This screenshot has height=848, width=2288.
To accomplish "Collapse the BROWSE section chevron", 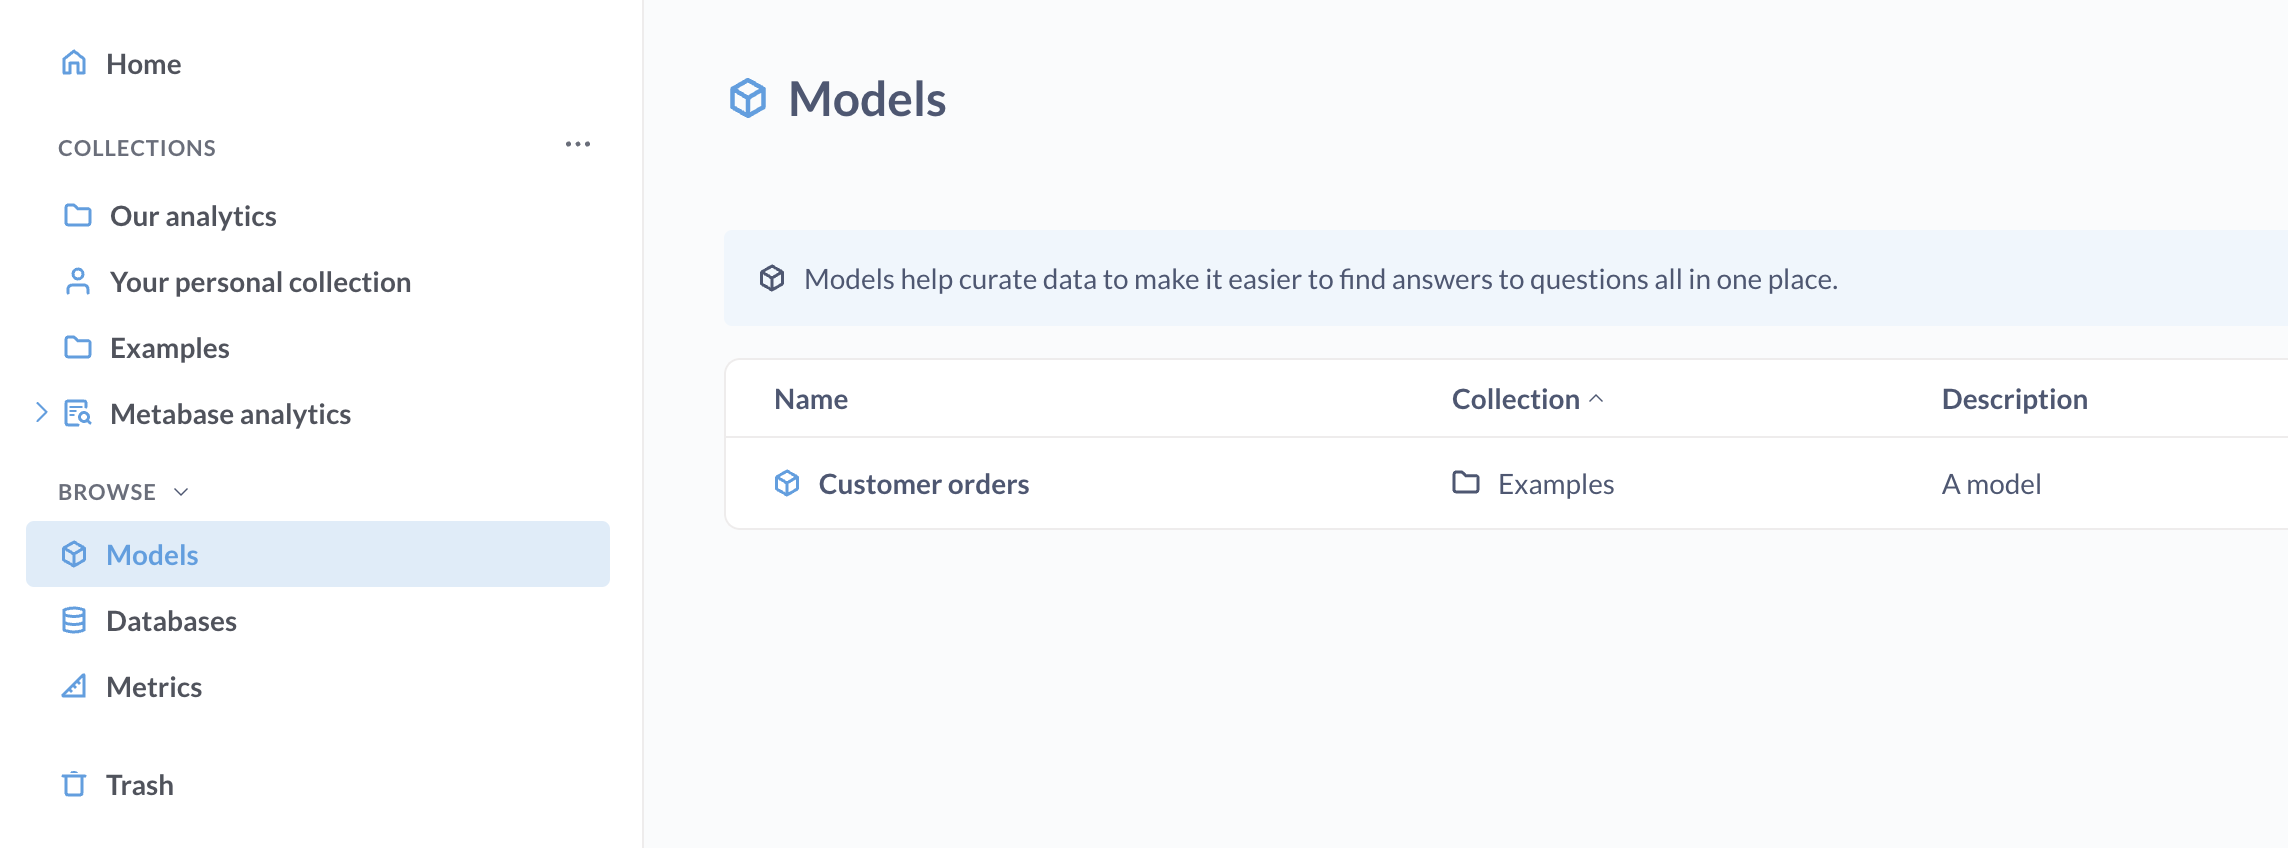I will click(180, 492).
